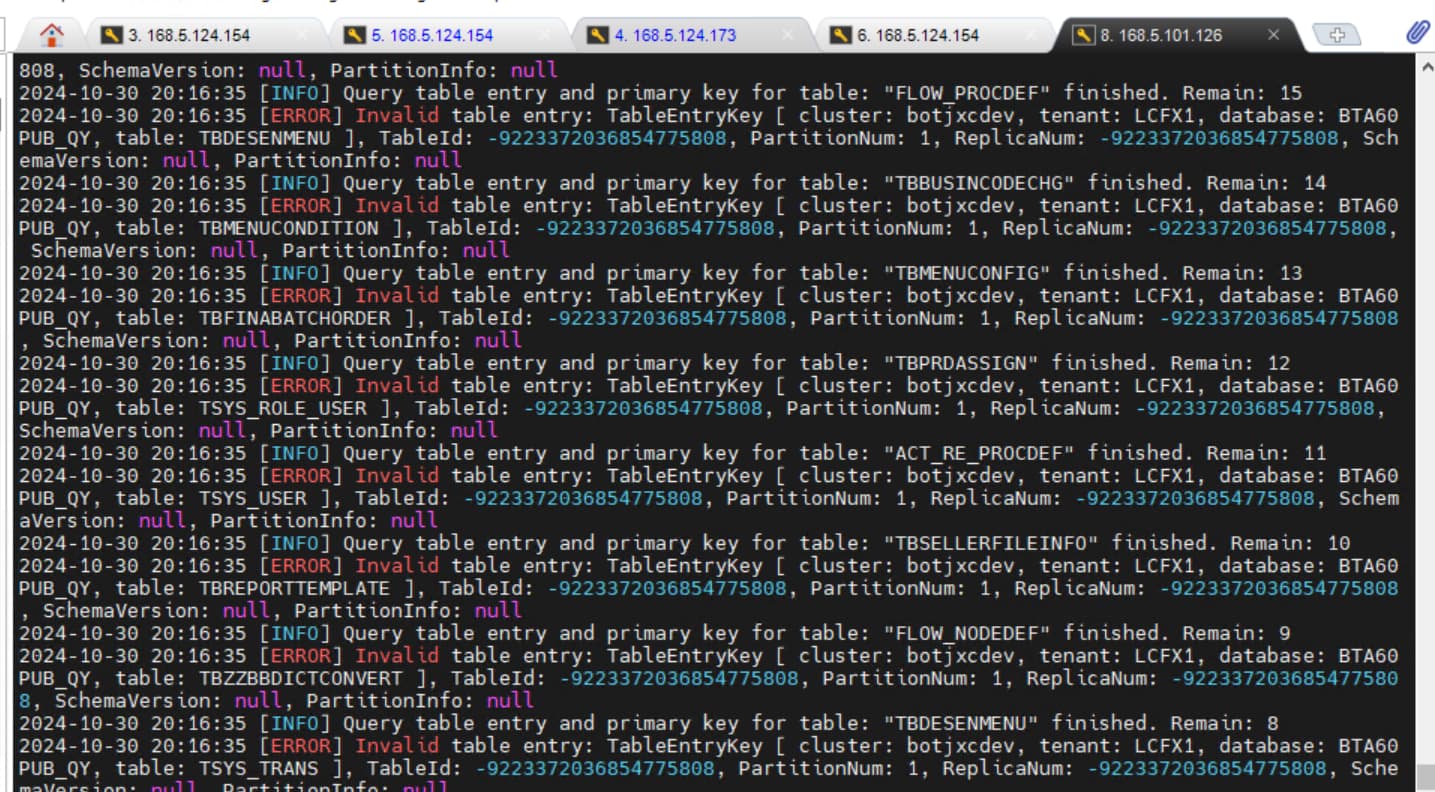Click "Remain: 15" in the log
This screenshot has width=1435, height=792.
pyautogui.click(x=1242, y=93)
